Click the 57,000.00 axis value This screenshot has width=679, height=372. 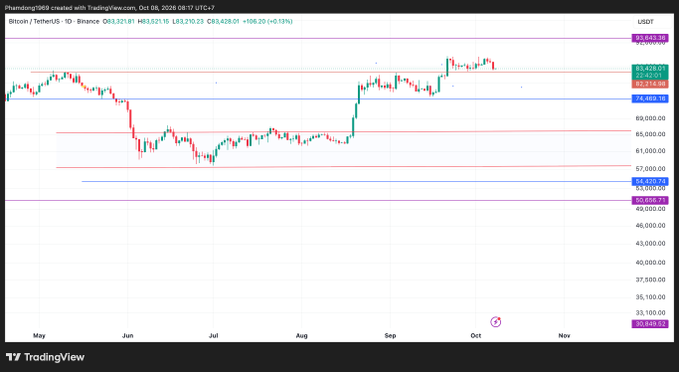650,168
